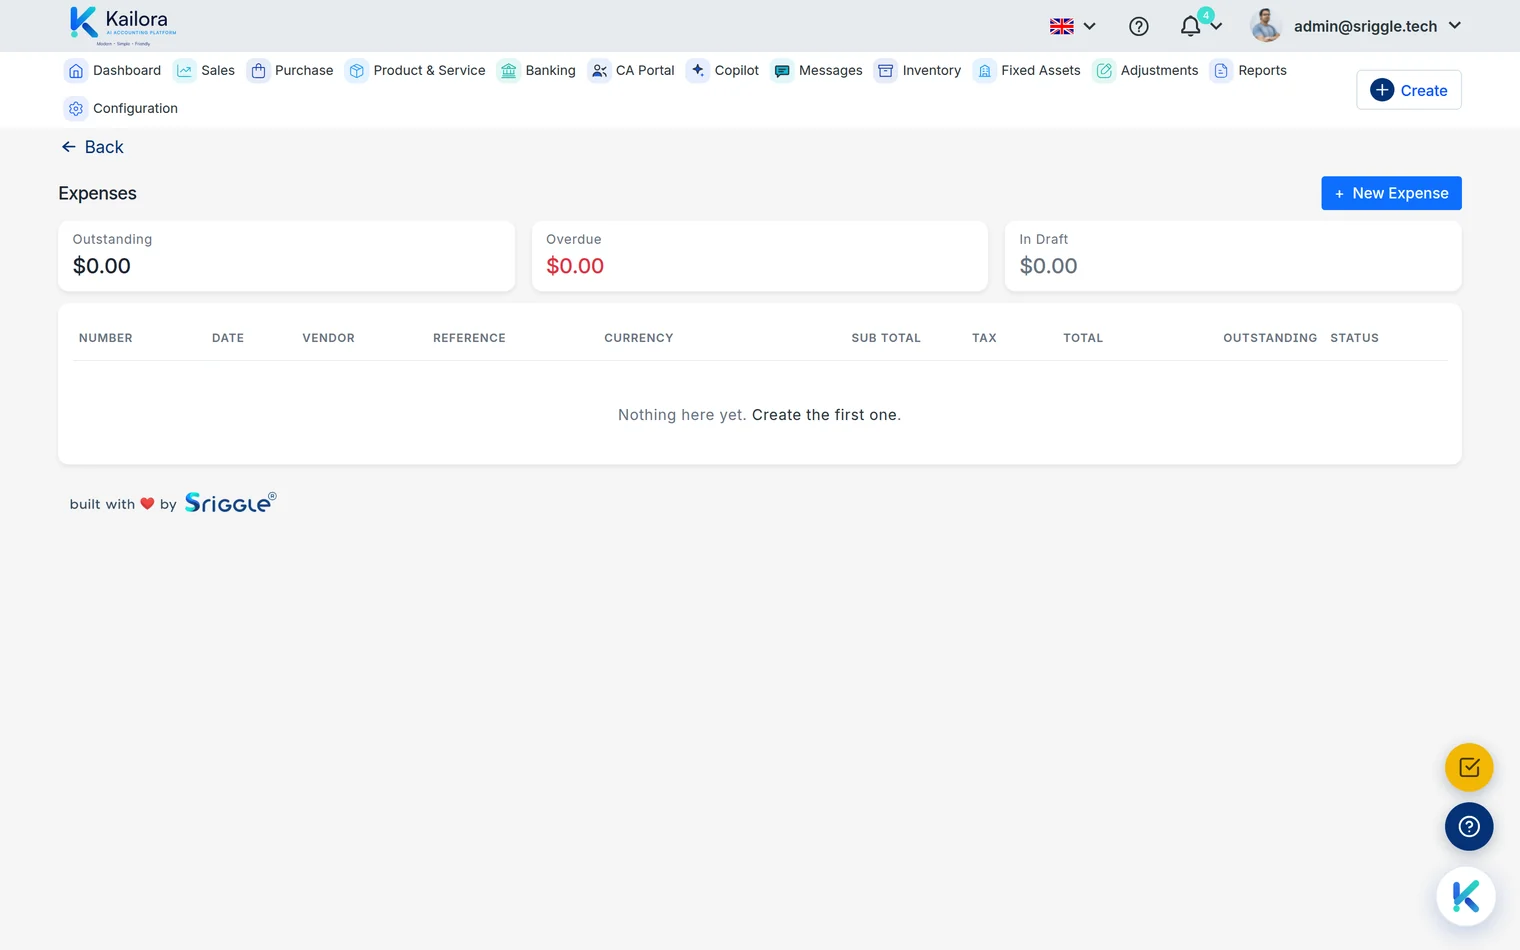
Task: Expand the notifications chevron
Action: [x=1216, y=27]
